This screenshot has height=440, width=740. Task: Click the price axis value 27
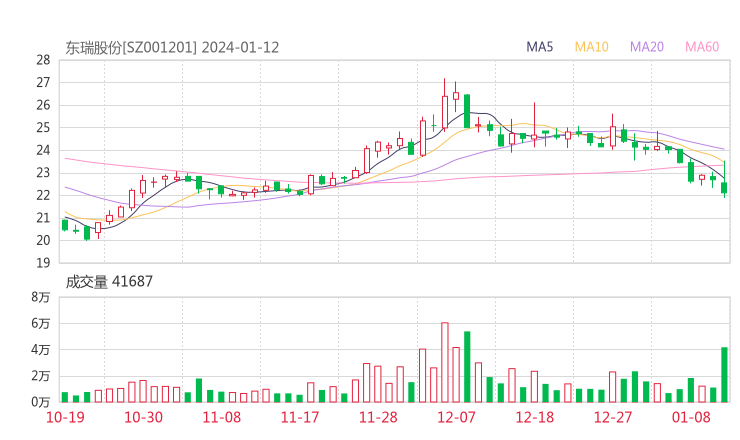pyautogui.click(x=43, y=83)
